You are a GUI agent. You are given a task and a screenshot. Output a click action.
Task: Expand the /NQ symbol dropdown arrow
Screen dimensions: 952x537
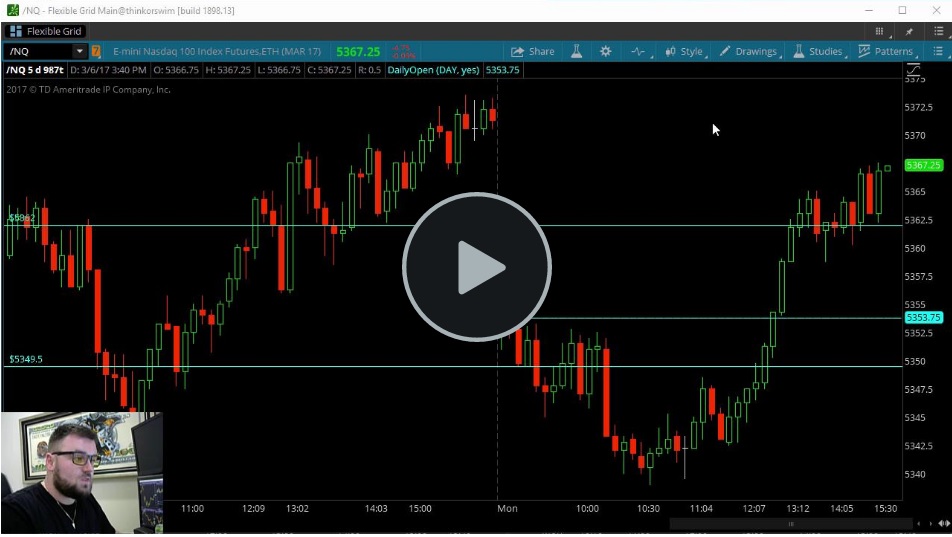tap(80, 52)
